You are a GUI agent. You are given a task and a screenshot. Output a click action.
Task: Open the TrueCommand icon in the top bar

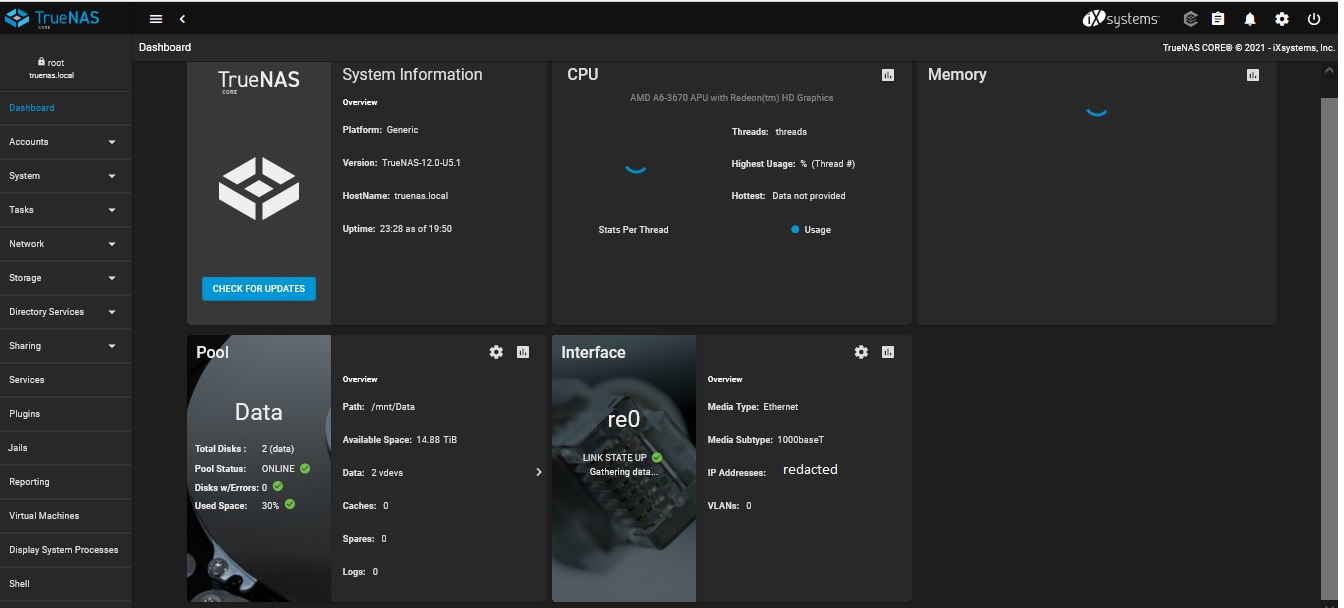coord(1190,19)
